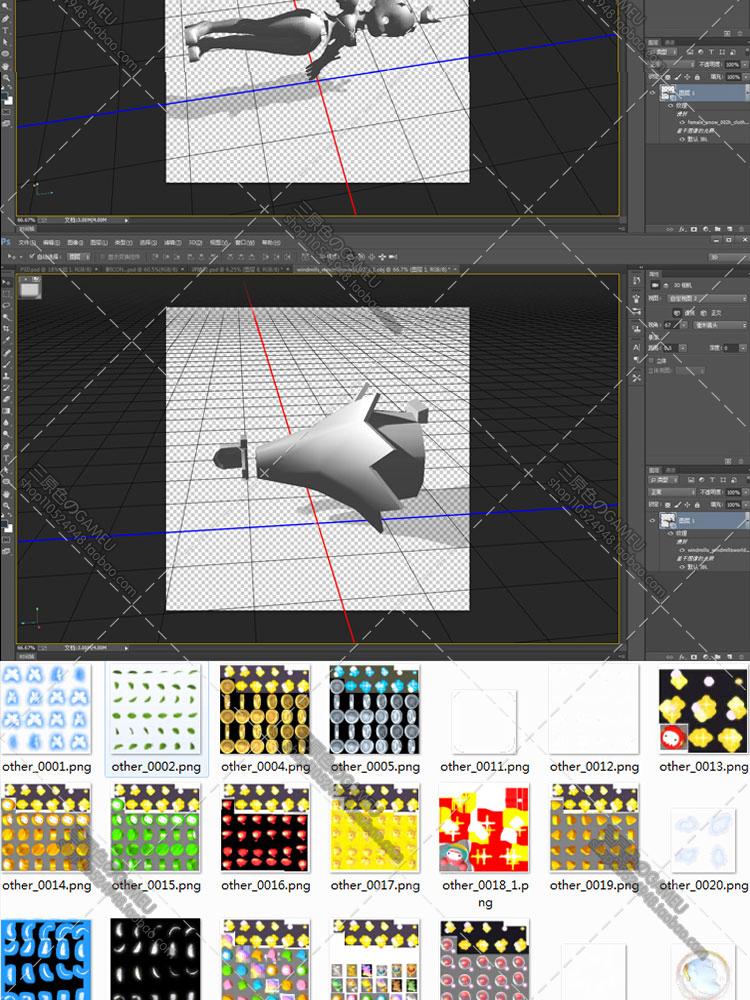
Task: Select the Lasso tool in lower window
Action: click(6, 305)
